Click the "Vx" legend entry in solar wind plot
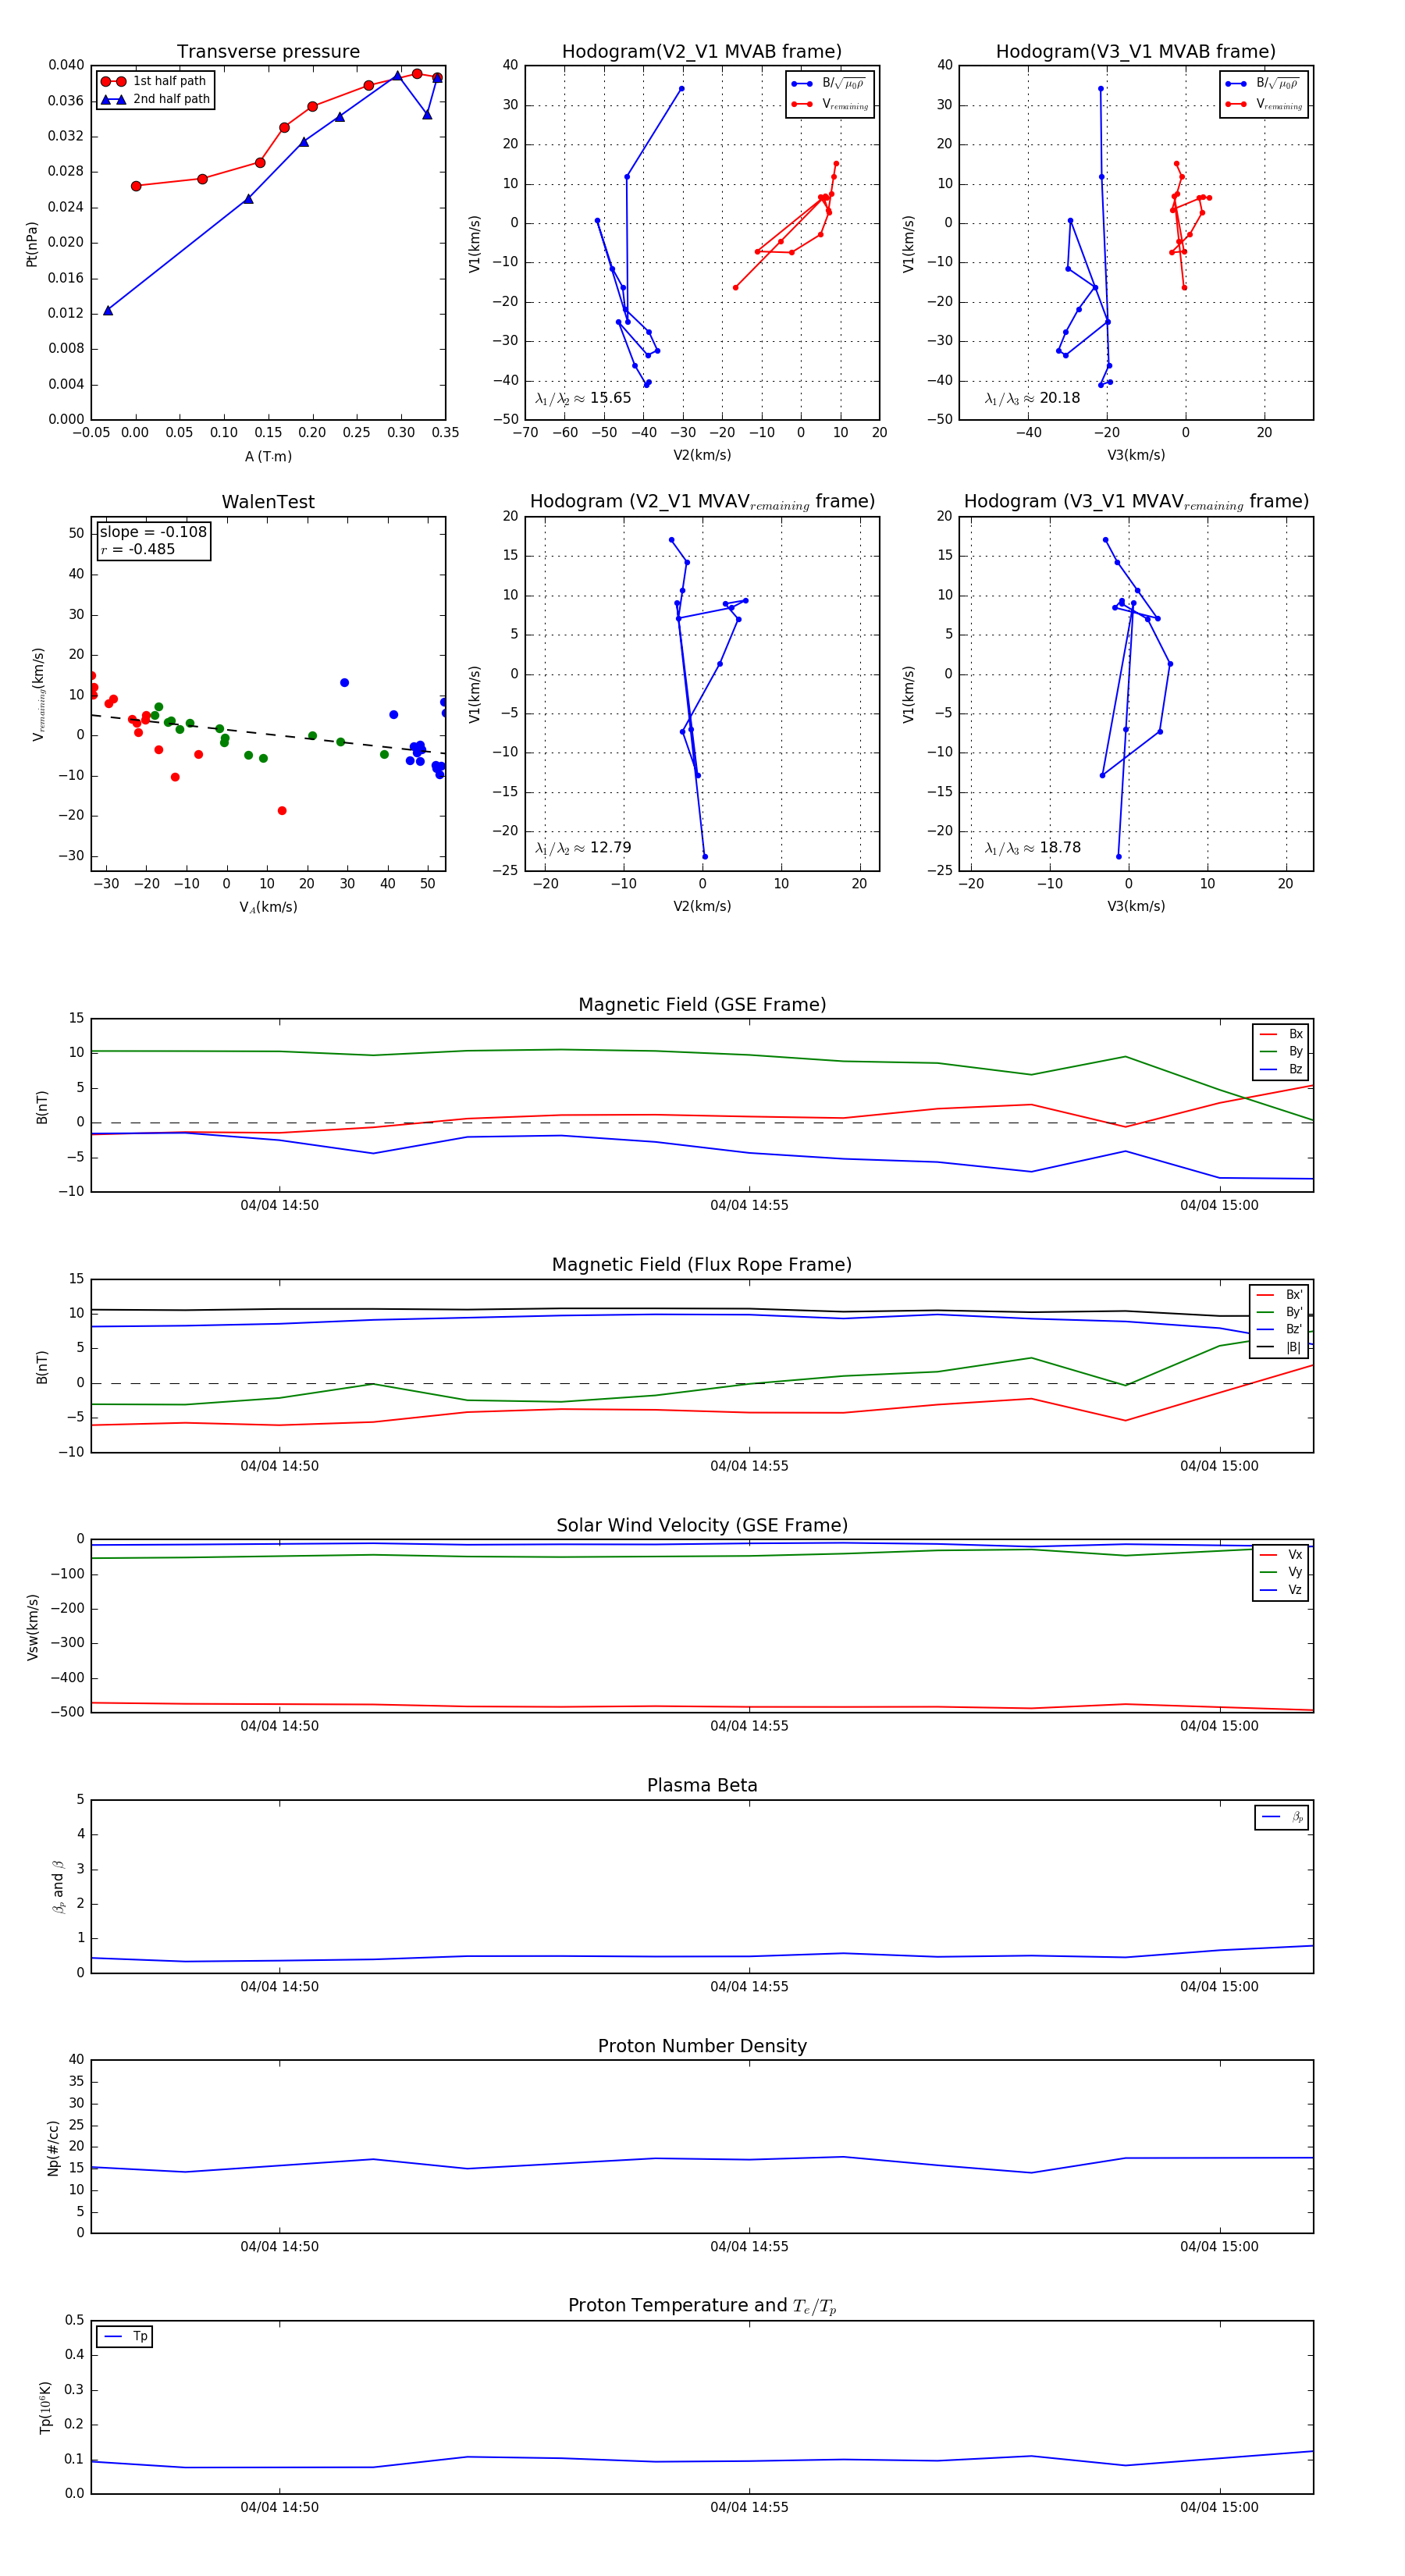 point(1281,1555)
